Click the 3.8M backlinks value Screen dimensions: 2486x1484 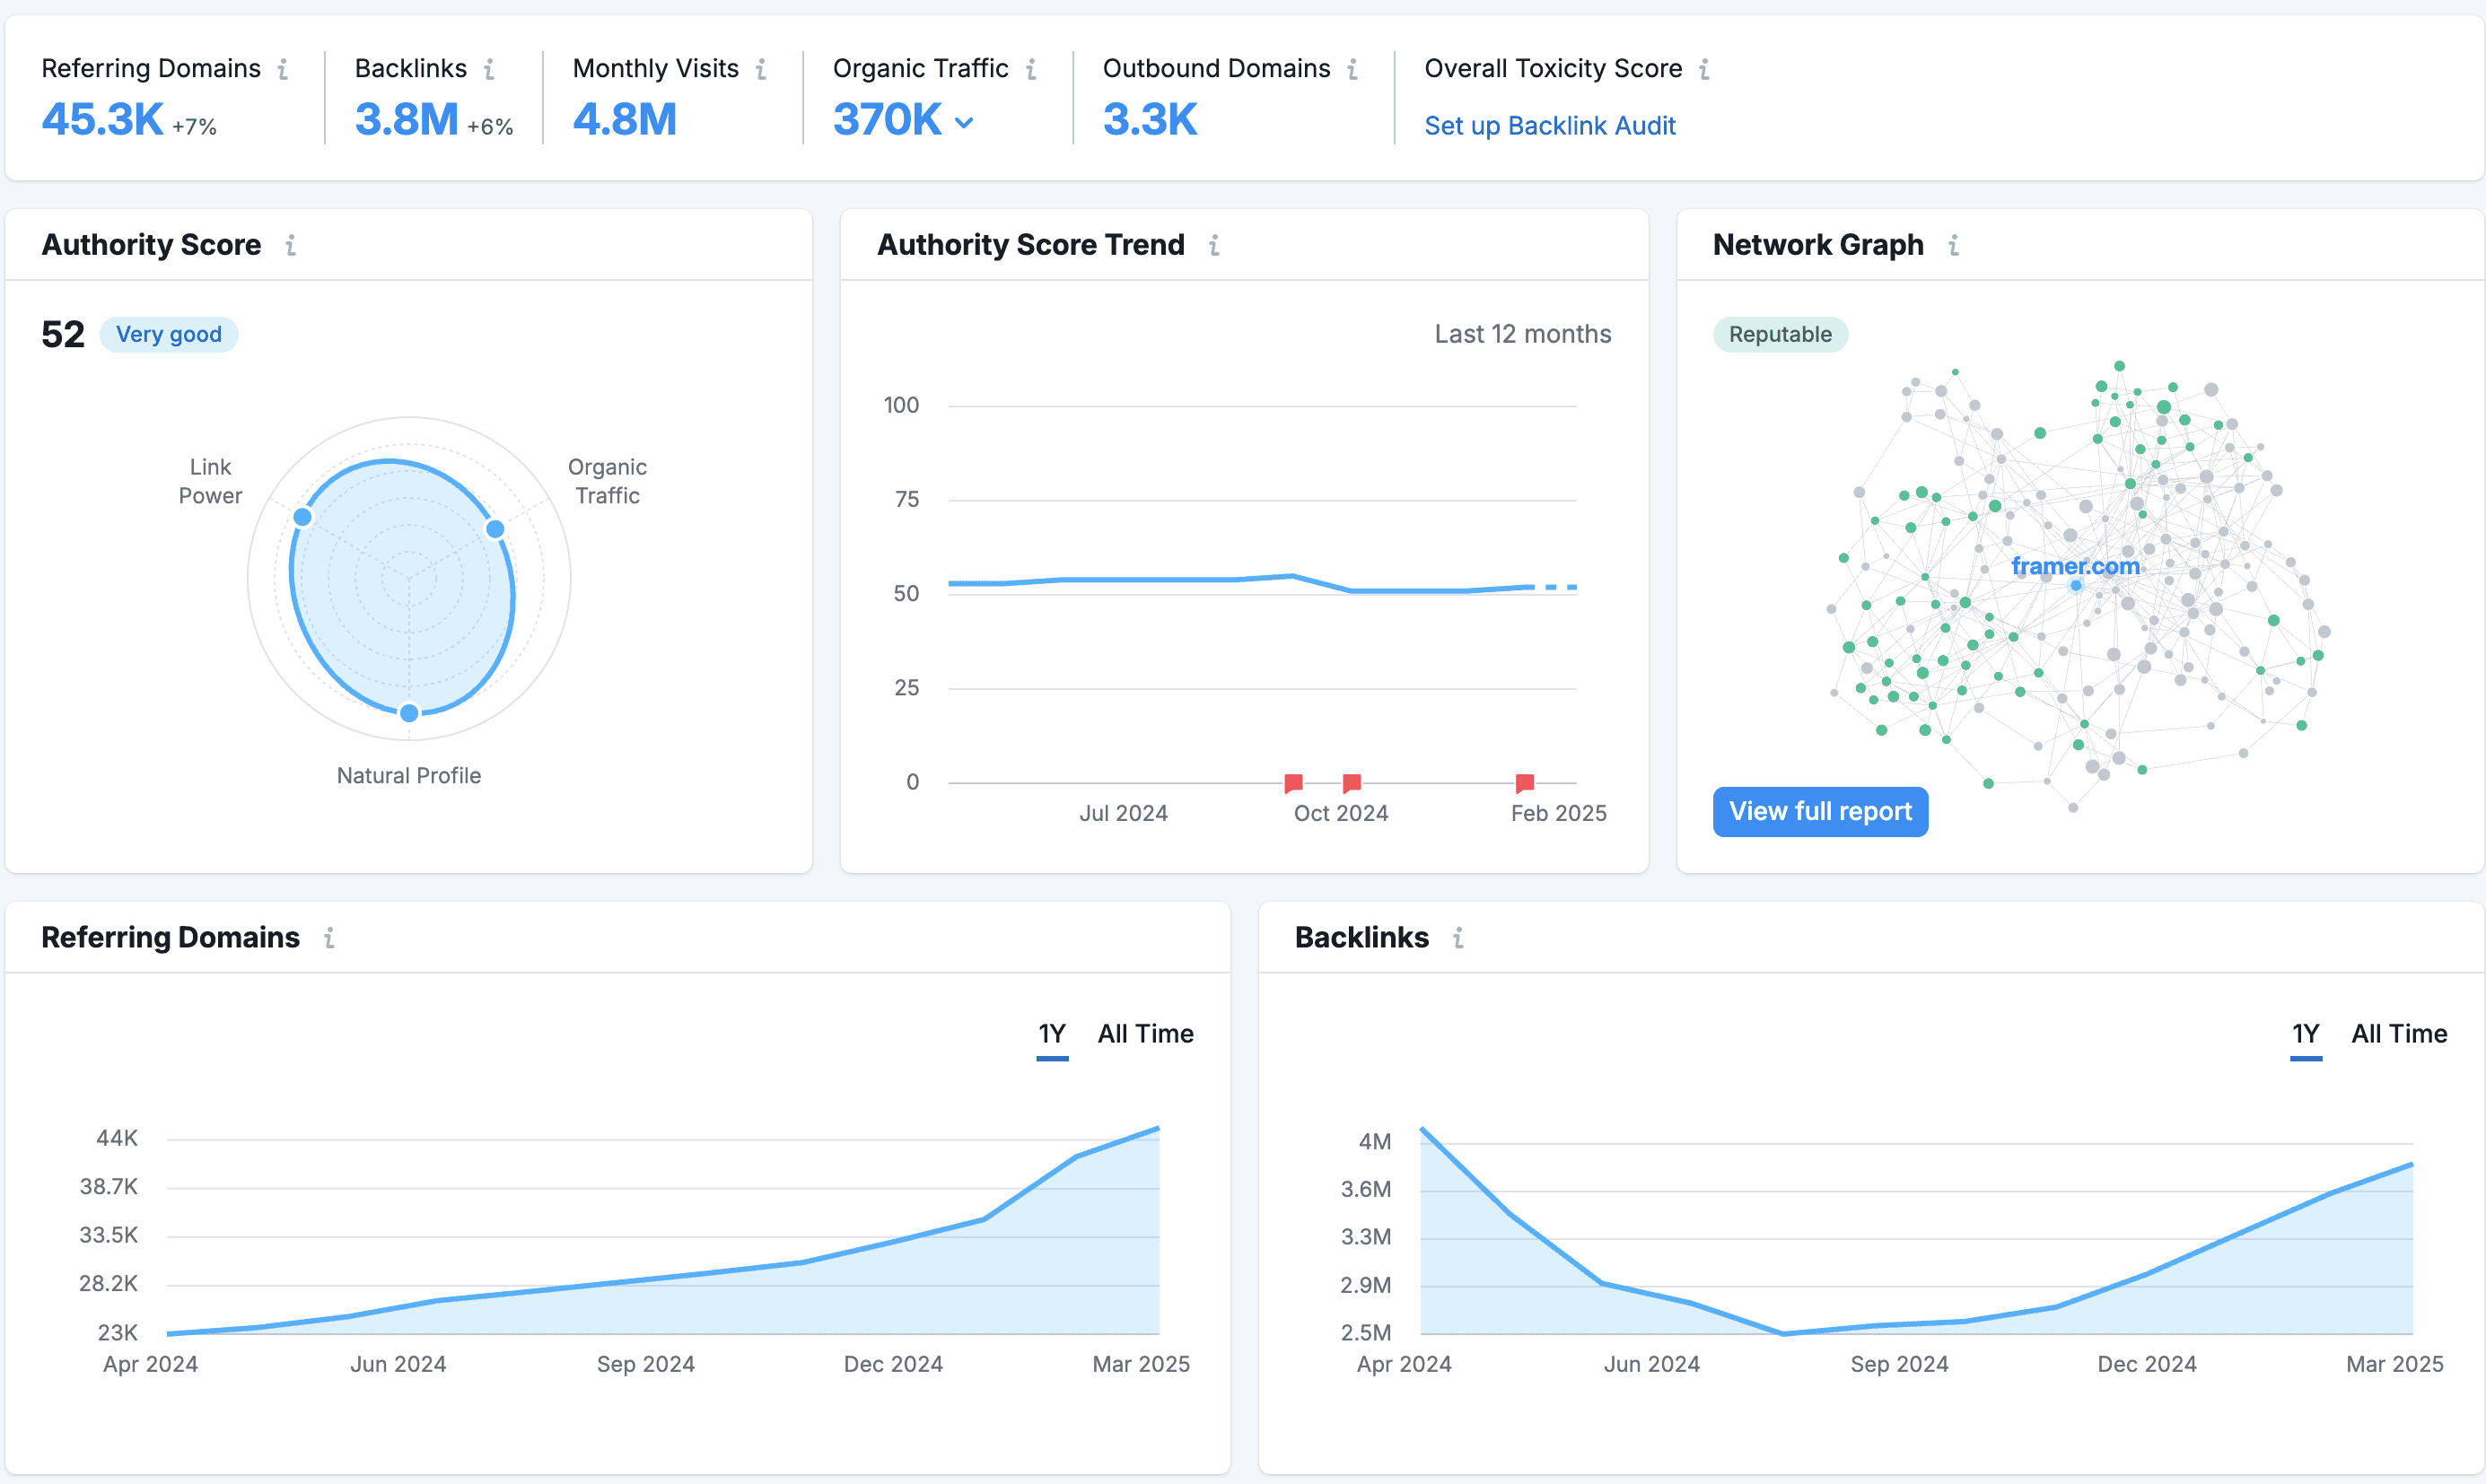point(406,120)
